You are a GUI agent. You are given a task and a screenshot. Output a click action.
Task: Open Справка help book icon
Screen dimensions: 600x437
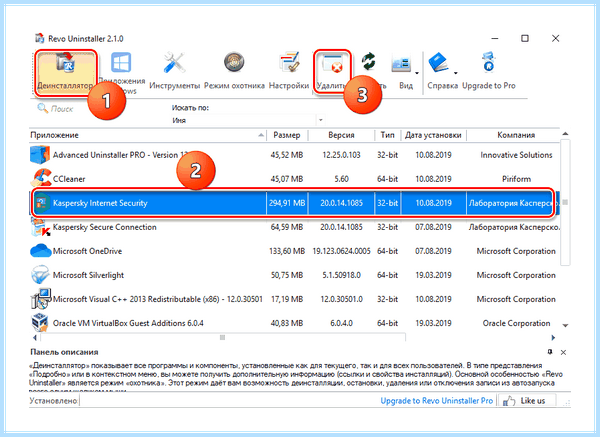(439, 63)
